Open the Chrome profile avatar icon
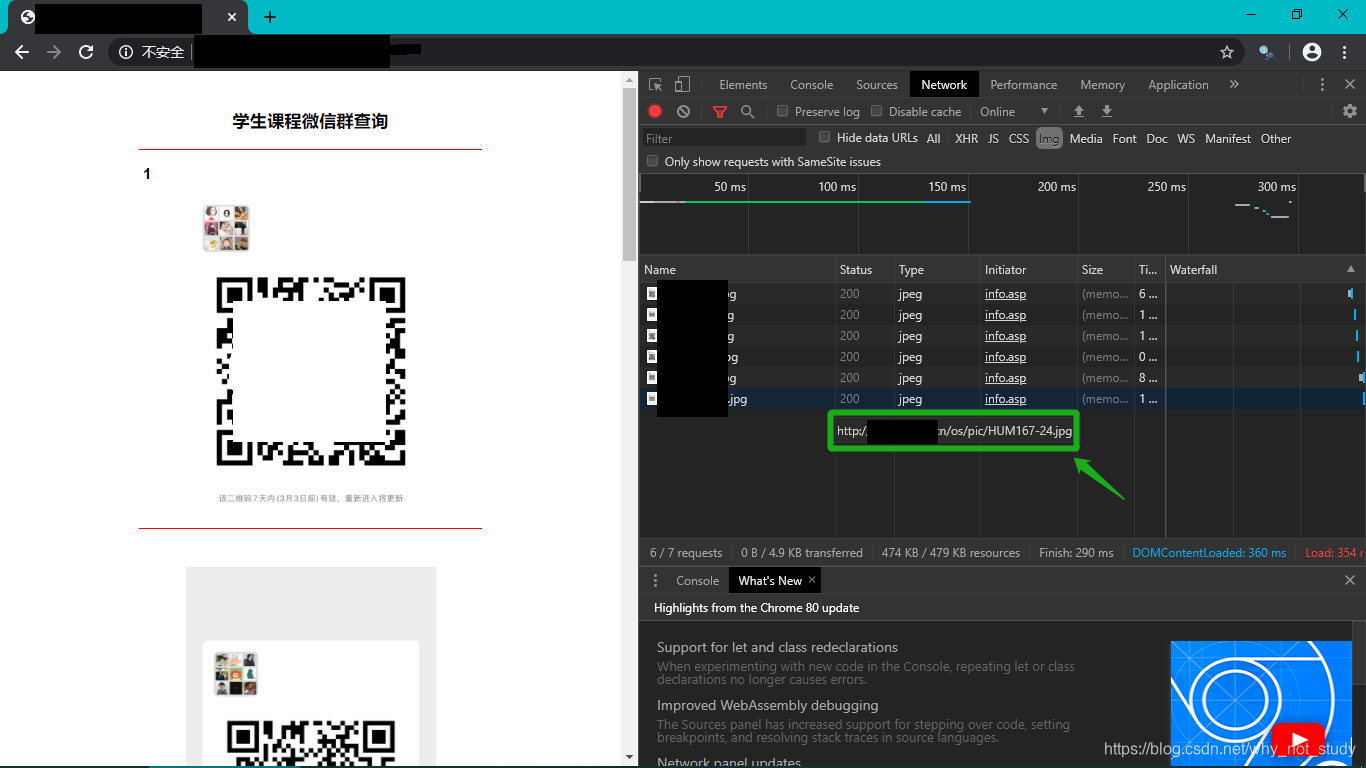1366x768 pixels. pos(1312,52)
